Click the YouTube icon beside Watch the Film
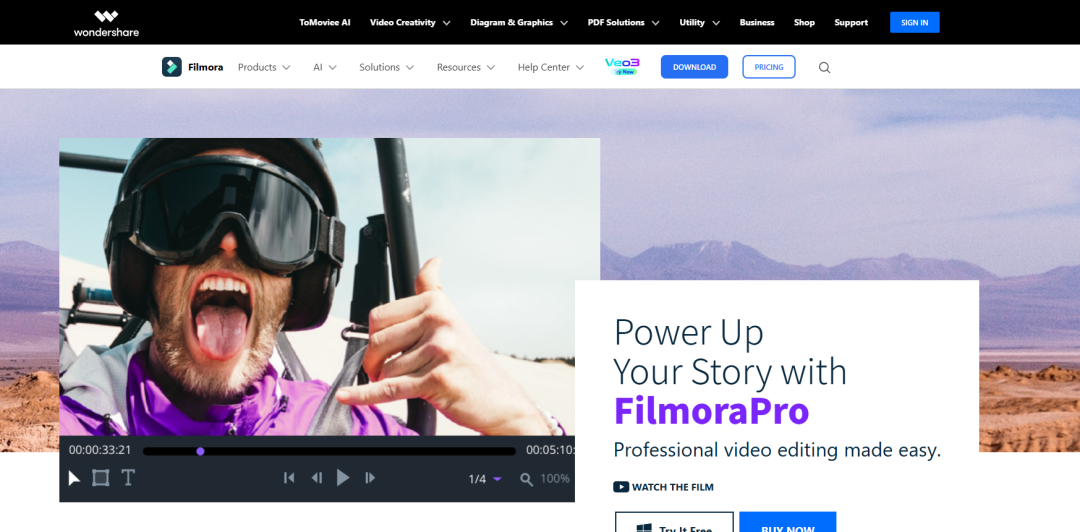1080x532 pixels. 621,487
